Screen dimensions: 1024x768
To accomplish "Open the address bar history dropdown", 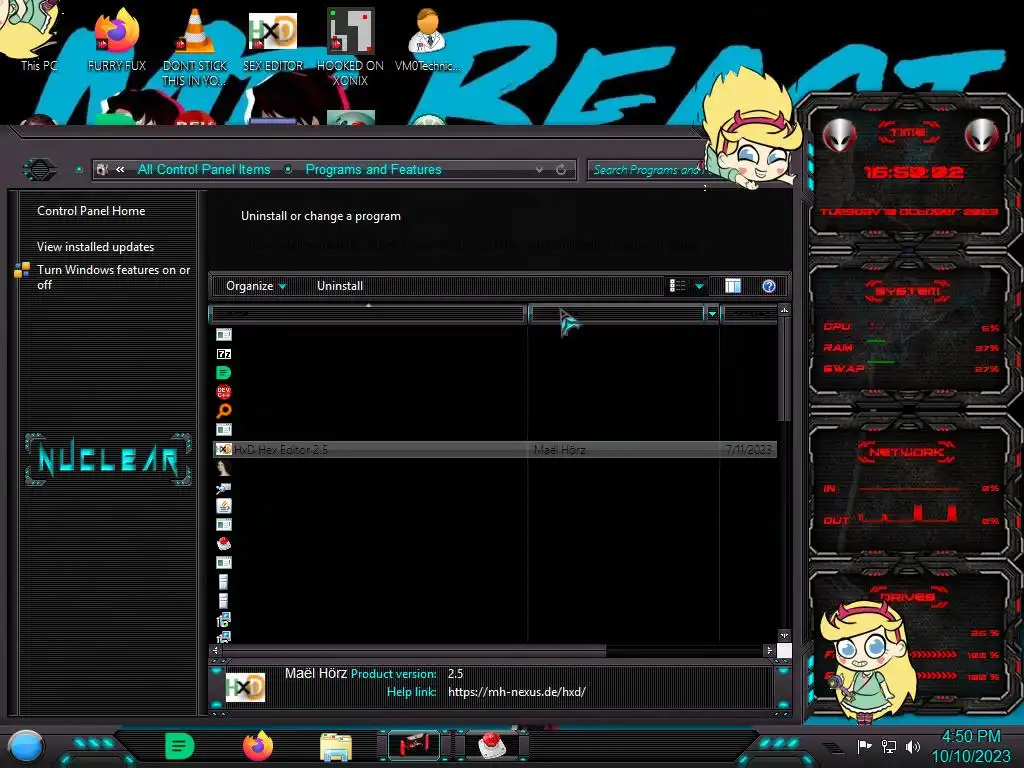I will [x=539, y=169].
